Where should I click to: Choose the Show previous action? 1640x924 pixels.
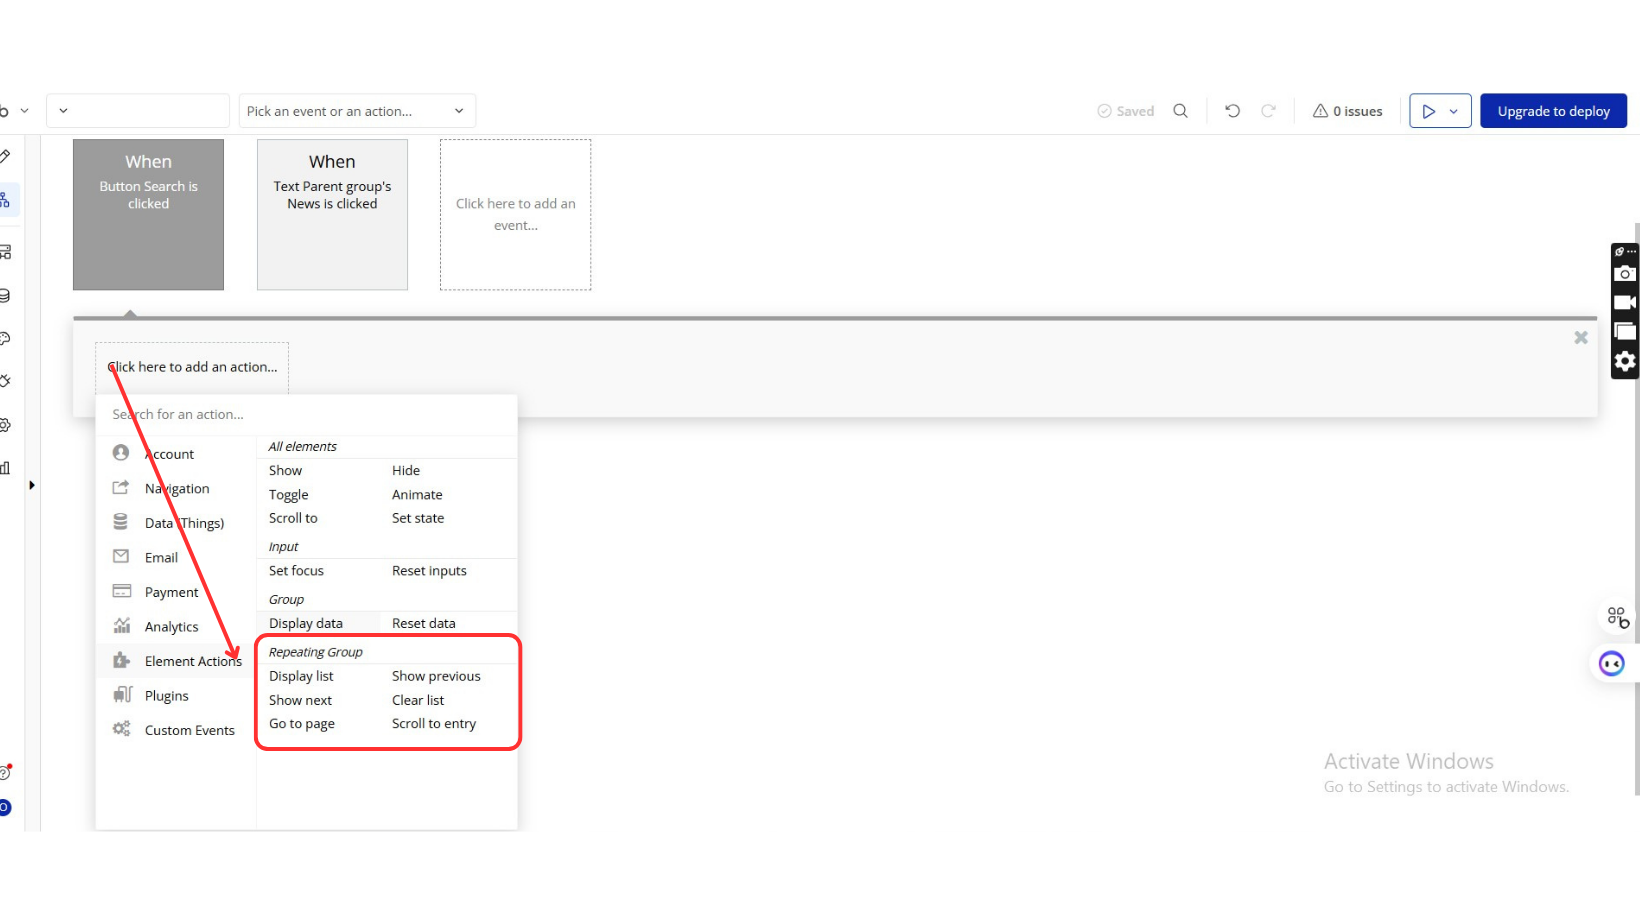click(436, 676)
